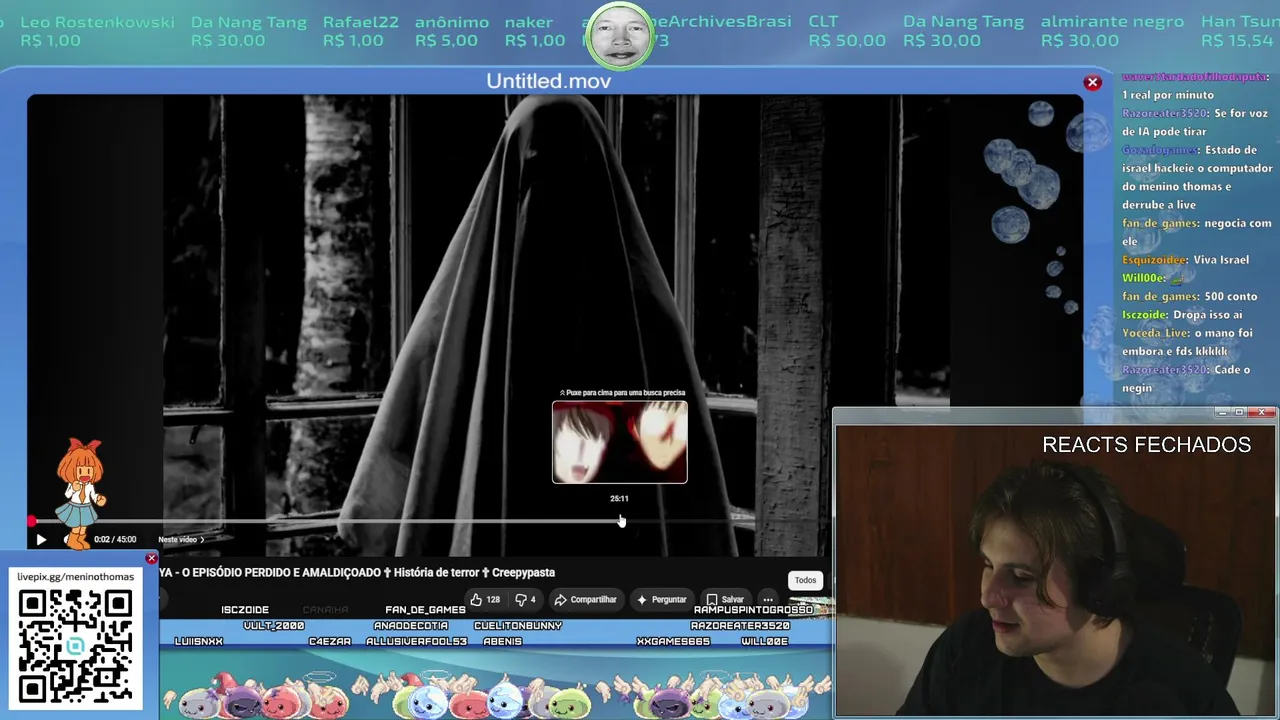Viewport: 1280px width, 720px height.
Task: Close the Untitled.mov window
Action: pos(1093,83)
